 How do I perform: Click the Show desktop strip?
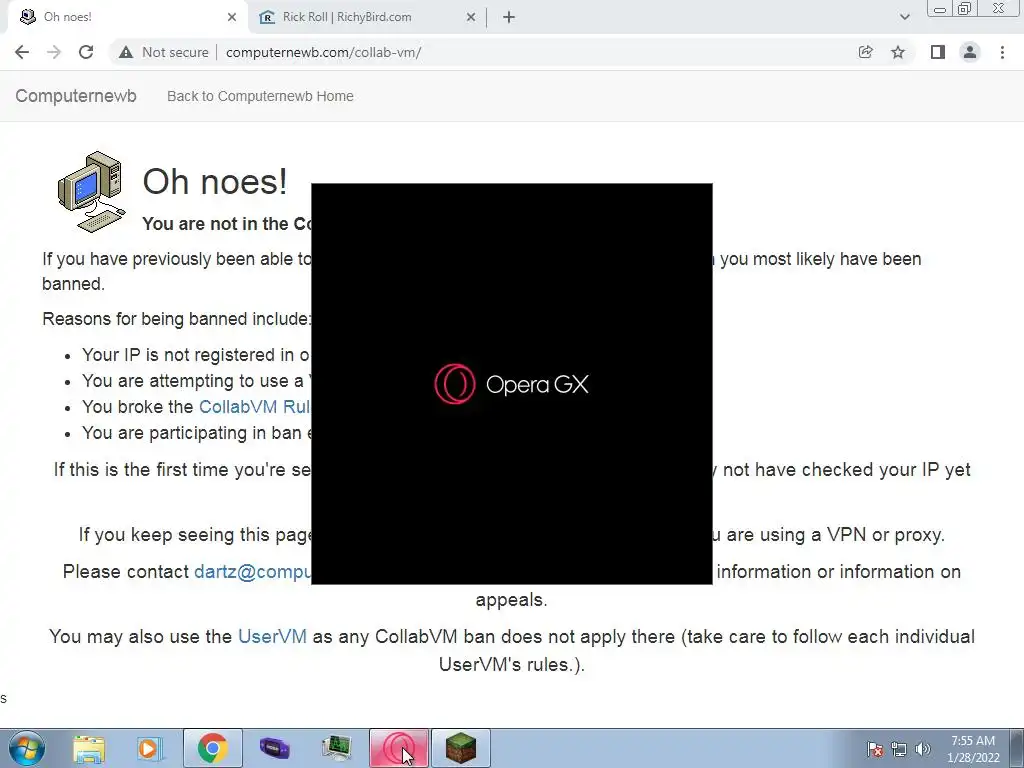1016,748
